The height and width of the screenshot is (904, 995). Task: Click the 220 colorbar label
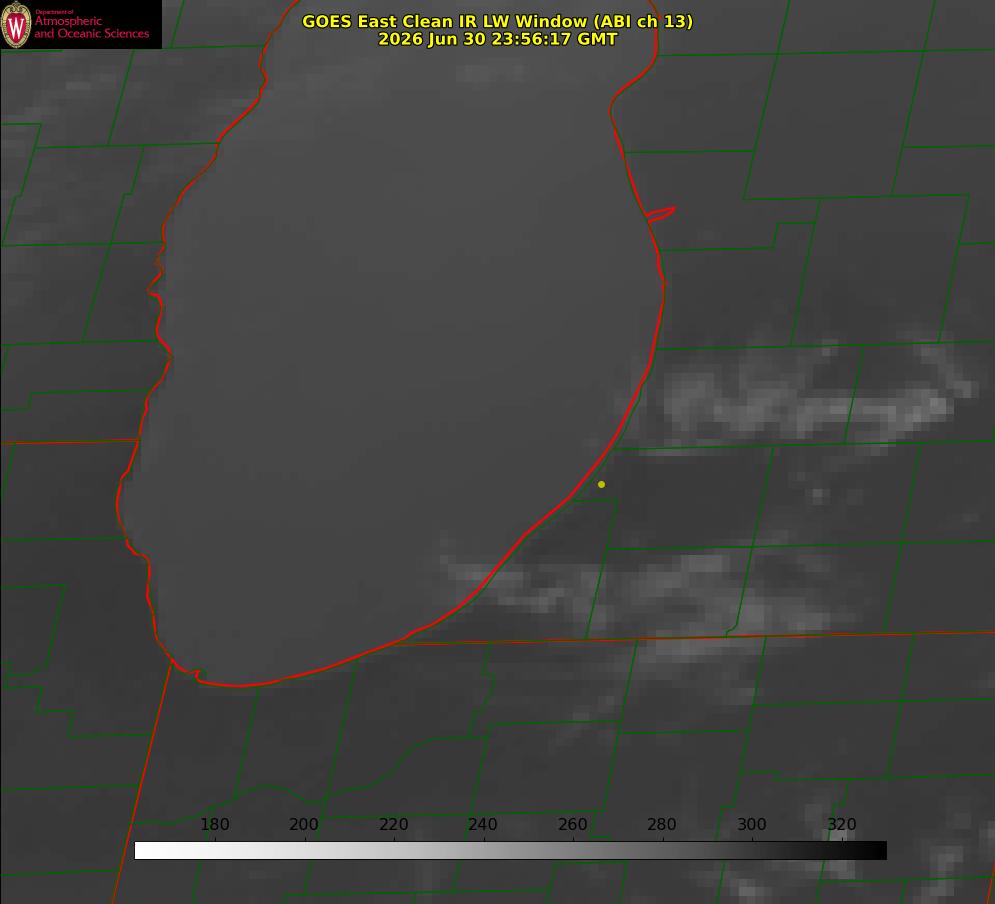click(x=393, y=824)
